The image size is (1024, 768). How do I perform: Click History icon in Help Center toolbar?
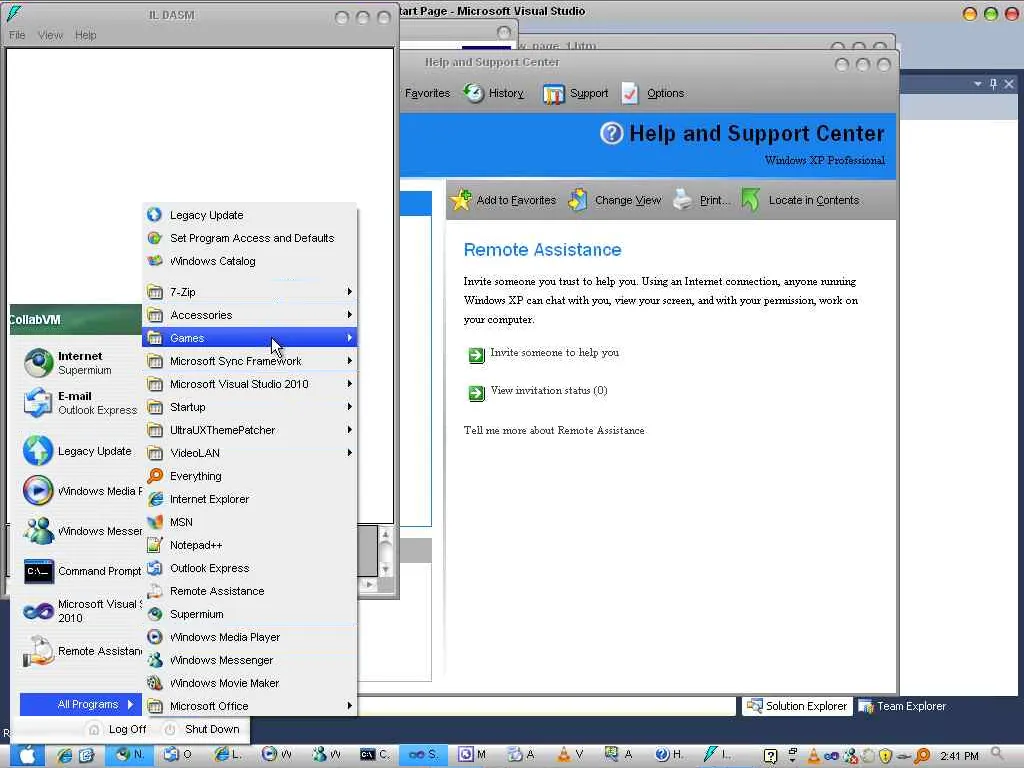click(x=474, y=93)
